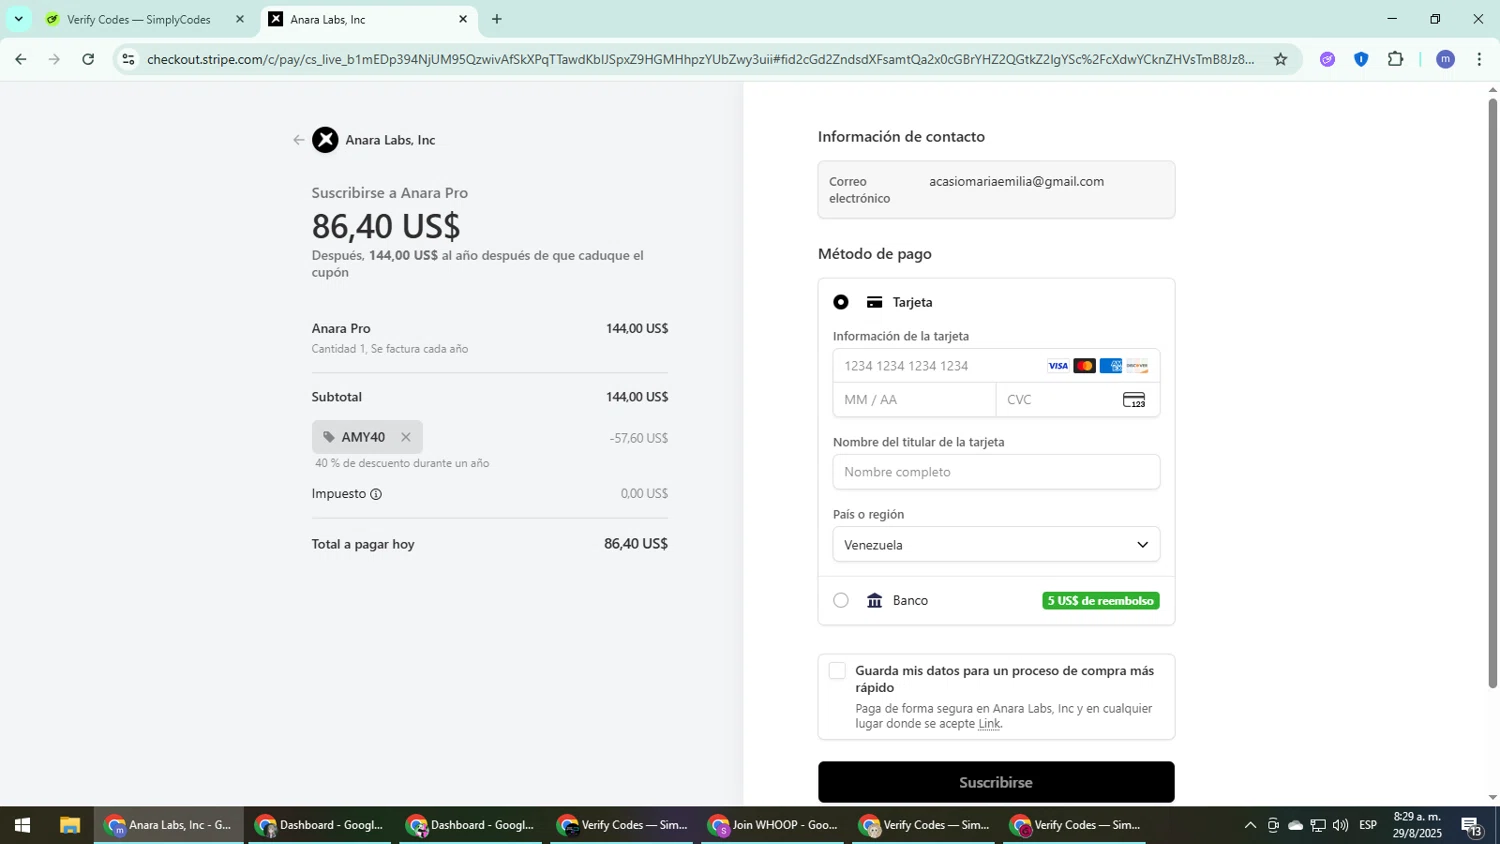Image resolution: width=1500 pixels, height=844 pixels.
Task: Open the País o región dropdown
Action: point(996,545)
